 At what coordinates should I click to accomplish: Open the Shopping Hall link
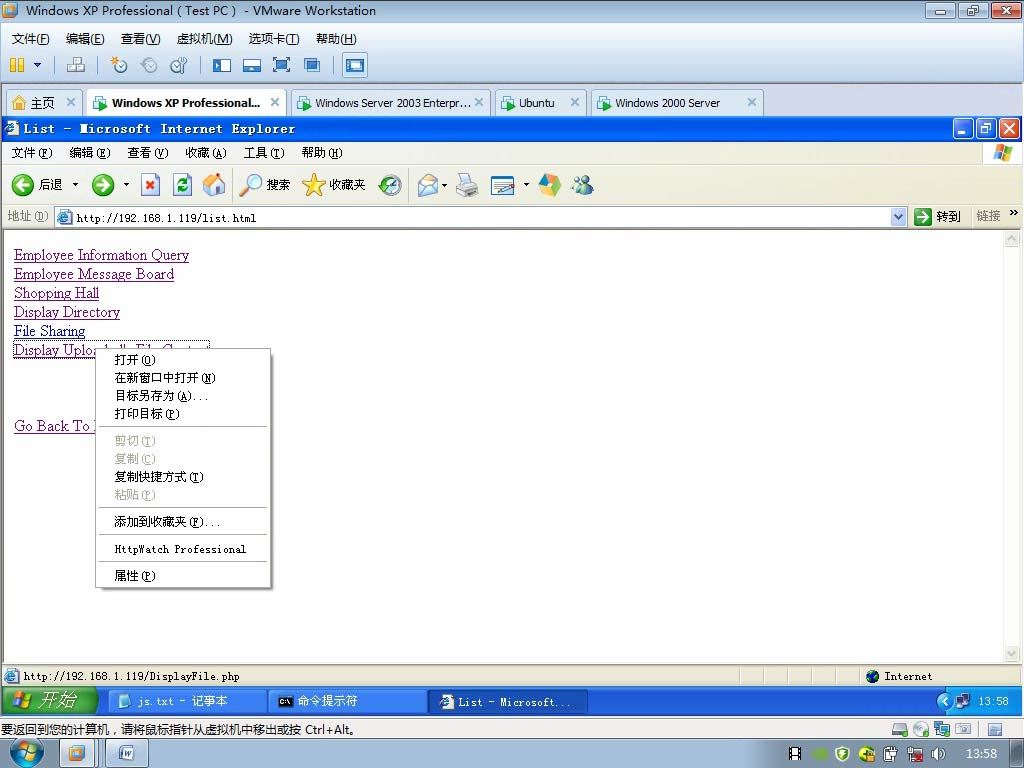point(56,293)
